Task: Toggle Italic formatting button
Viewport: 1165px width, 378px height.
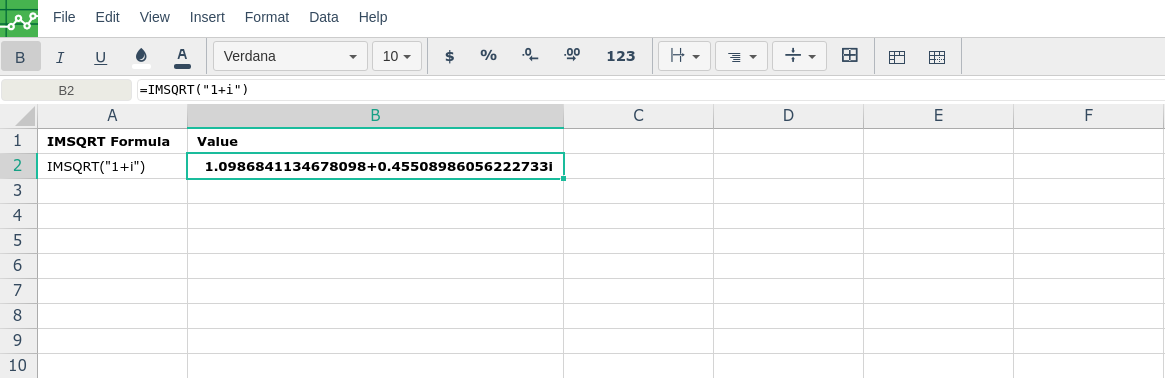Action: 60,56
